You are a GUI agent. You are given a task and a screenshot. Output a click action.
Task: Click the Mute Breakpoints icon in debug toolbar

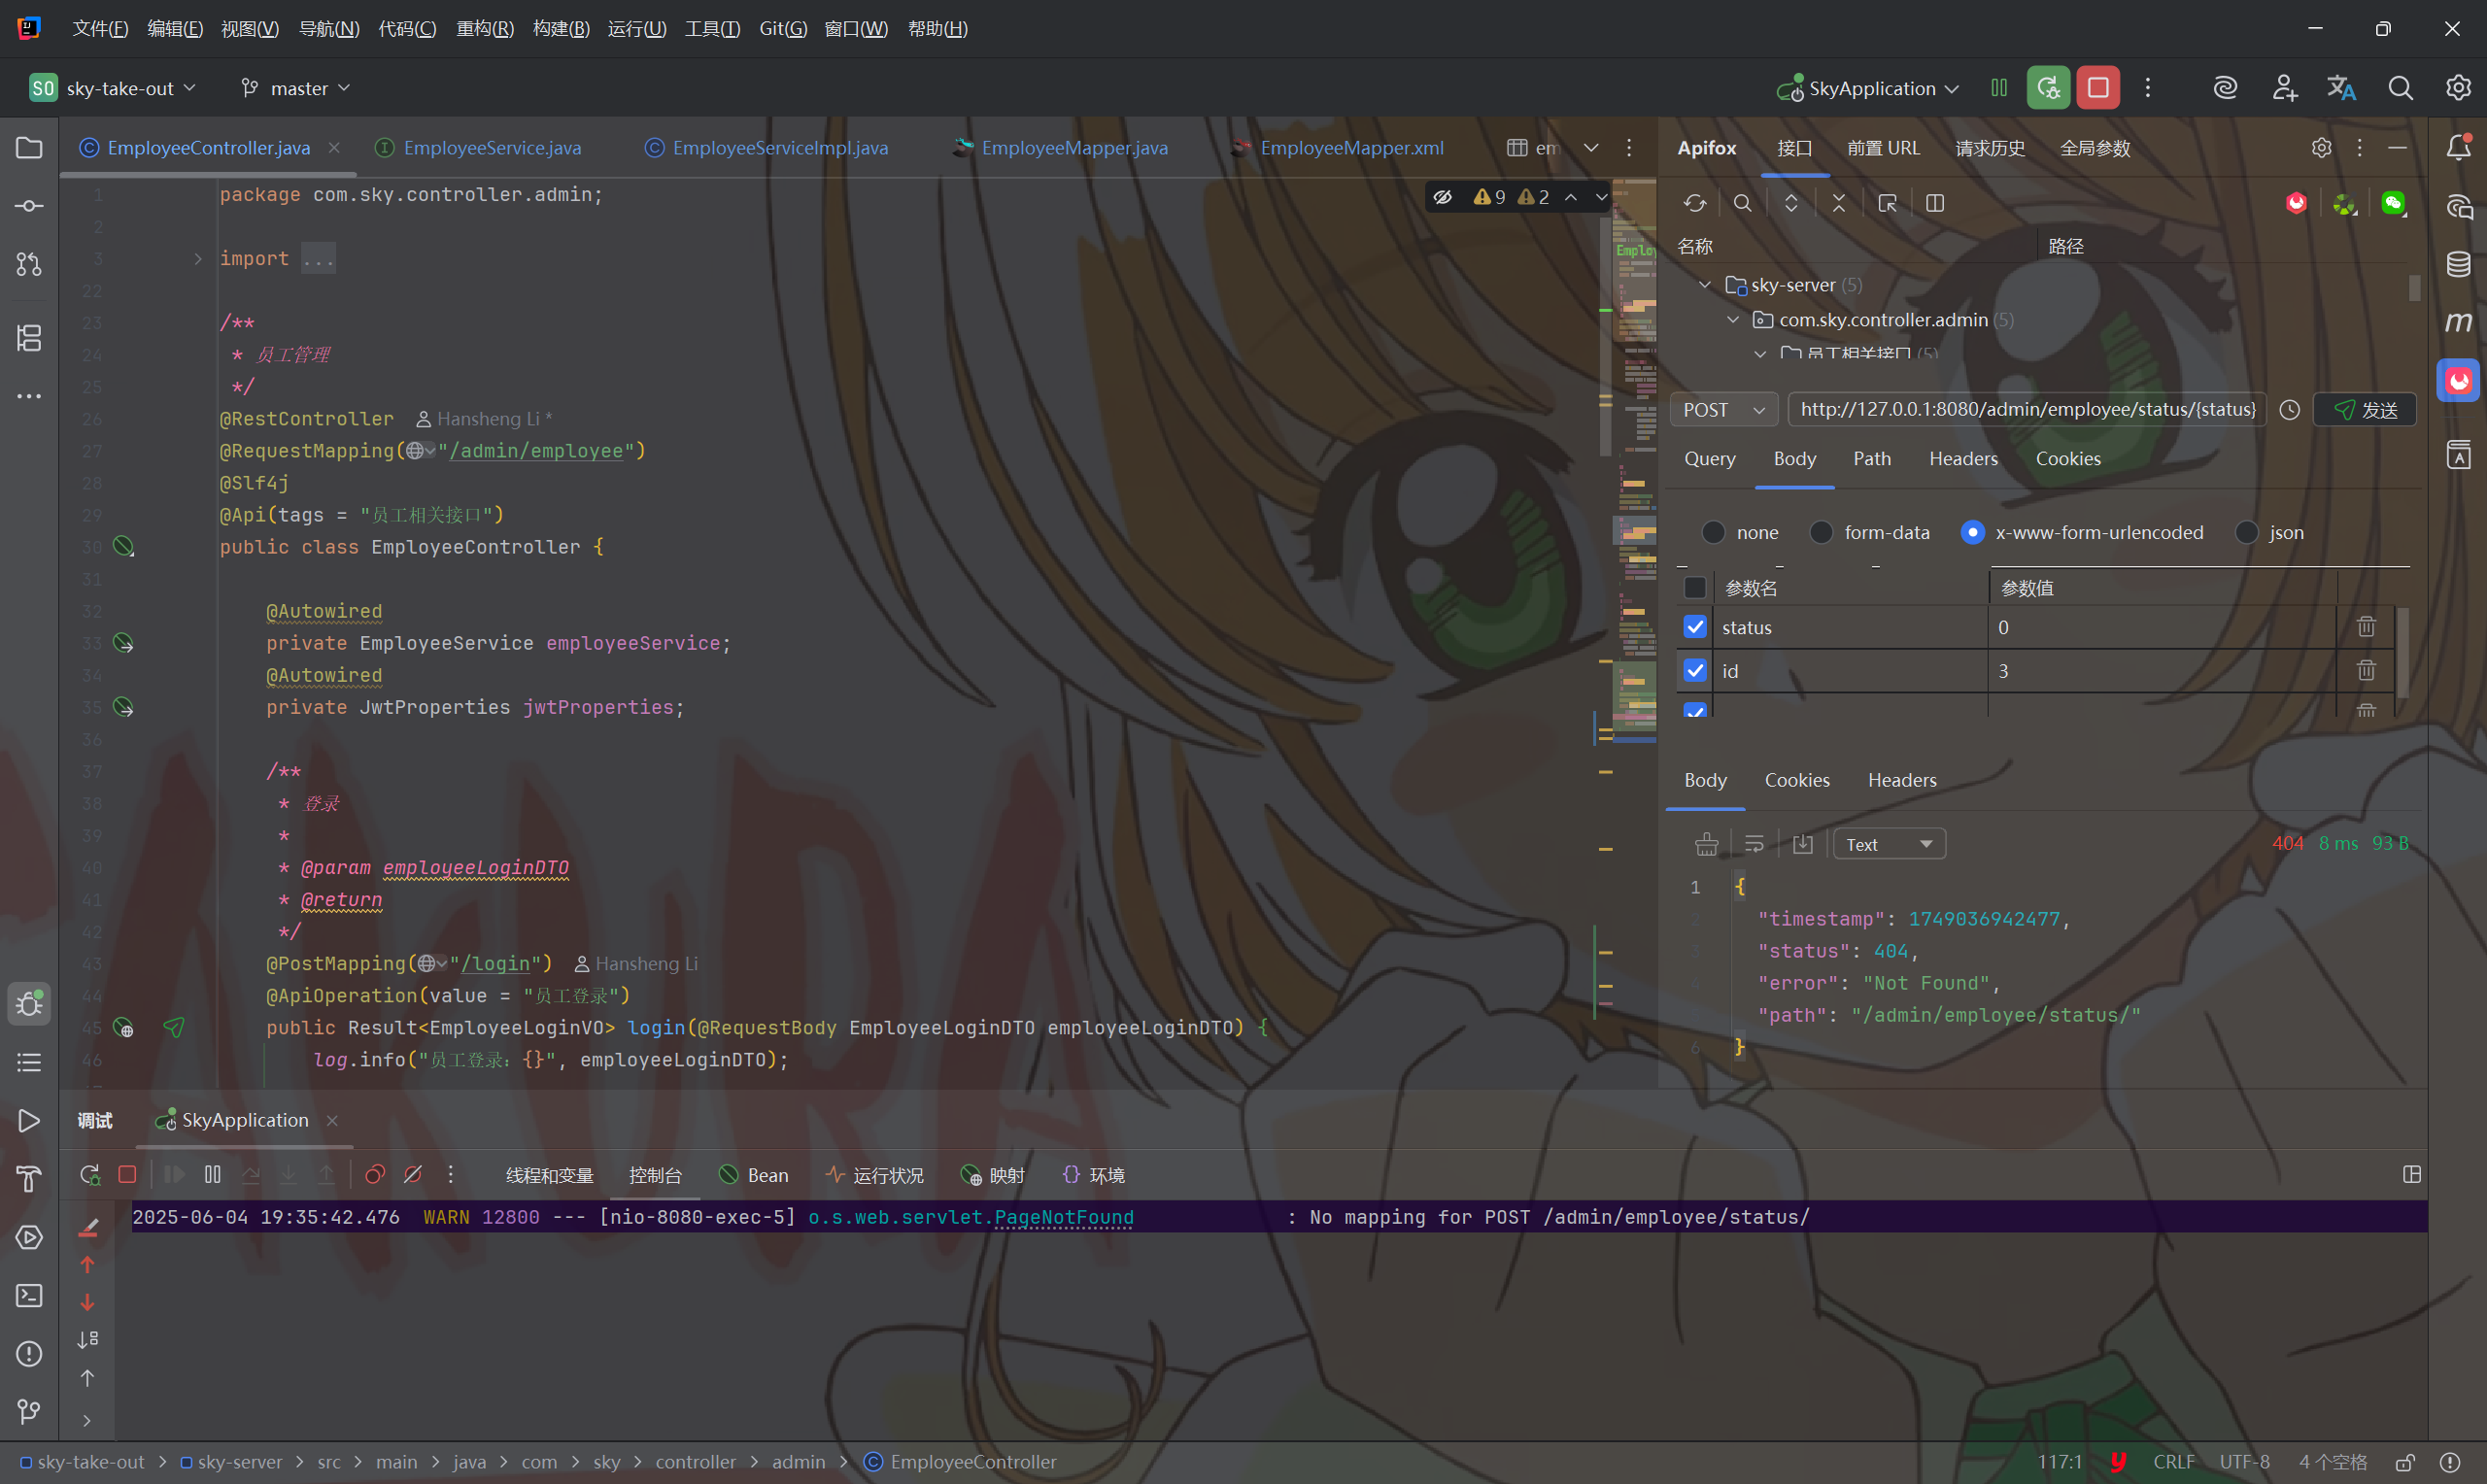pyautogui.click(x=413, y=1175)
